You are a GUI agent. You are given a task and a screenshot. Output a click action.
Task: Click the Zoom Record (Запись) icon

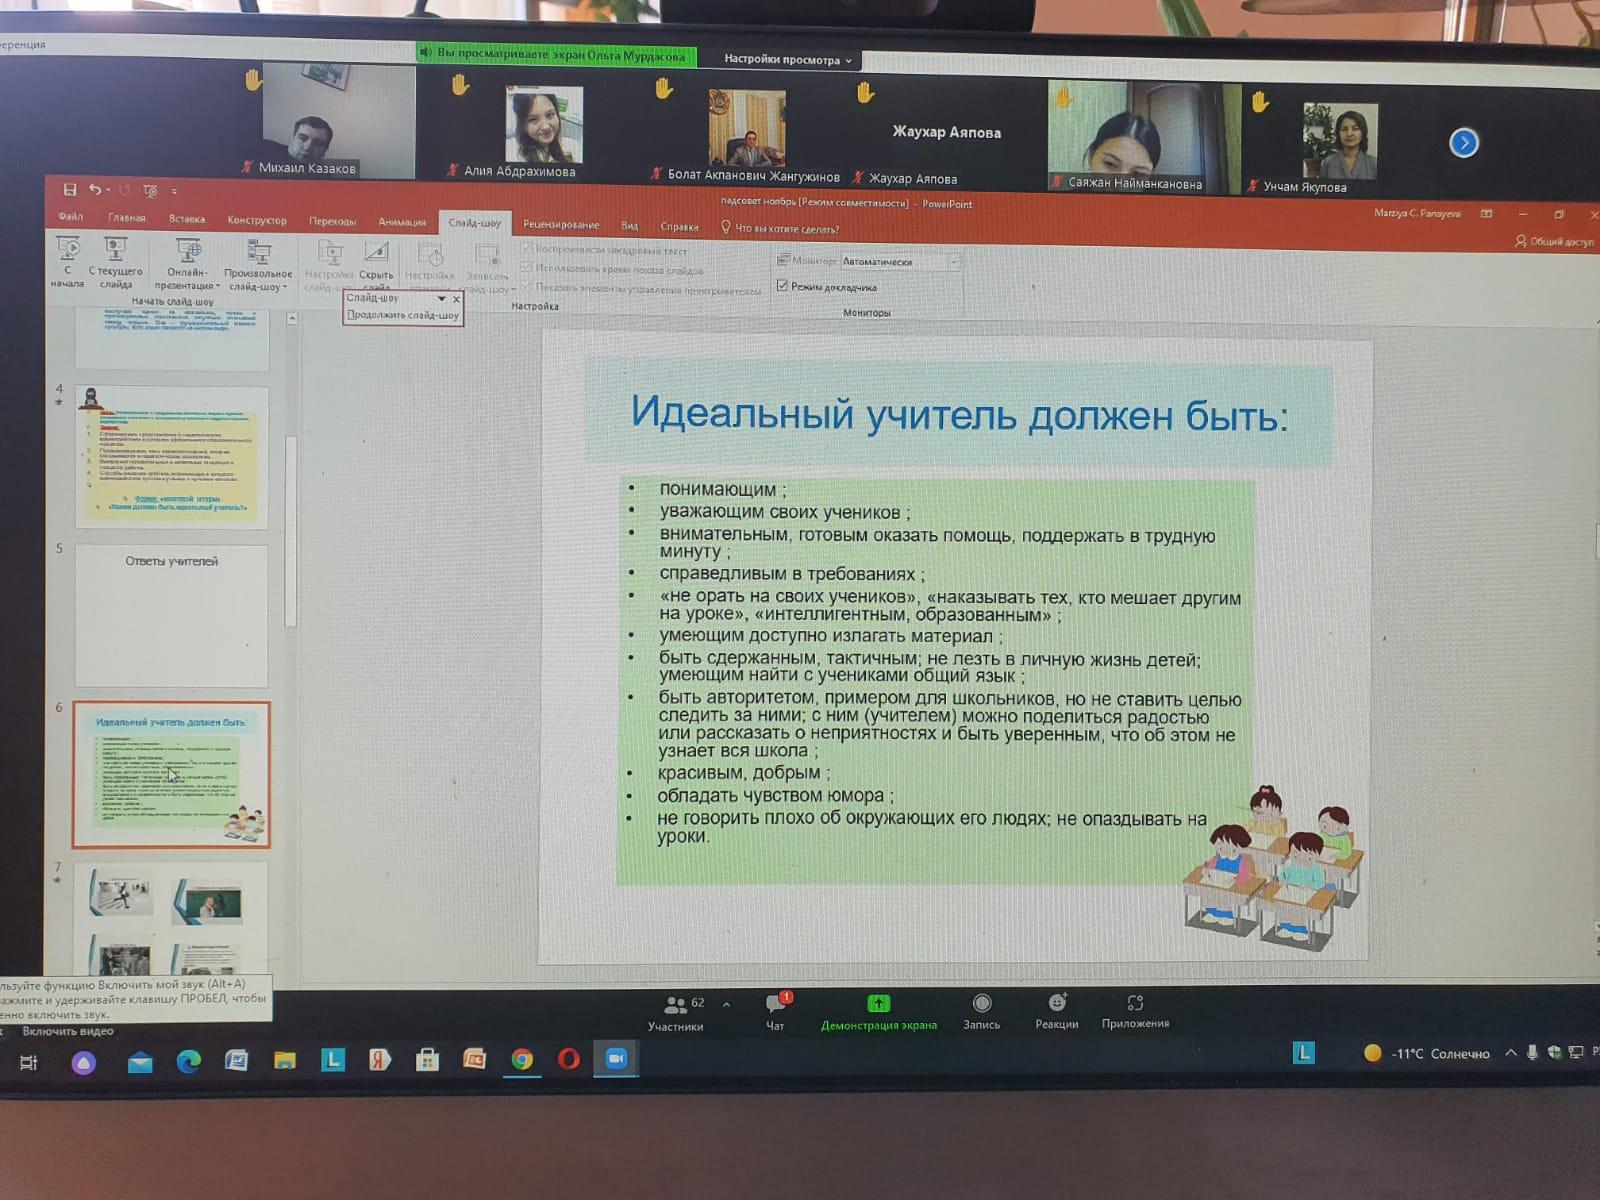pyautogui.click(x=981, y=1004)
